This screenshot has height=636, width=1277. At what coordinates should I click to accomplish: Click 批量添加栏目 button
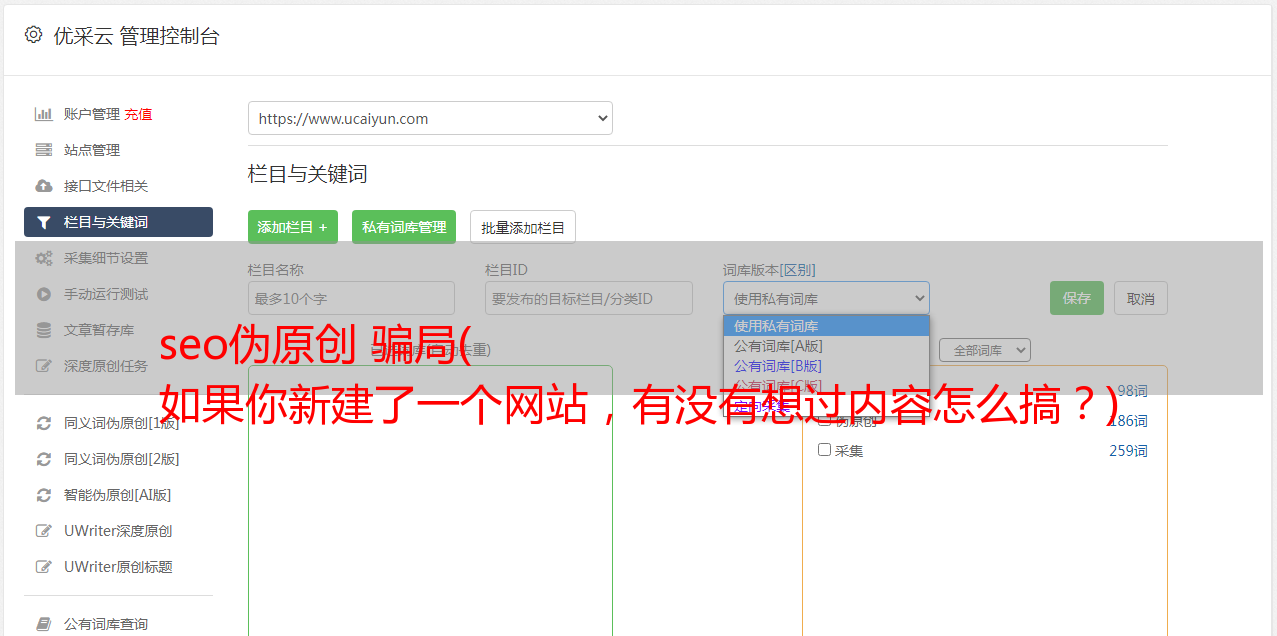point(523,227)
